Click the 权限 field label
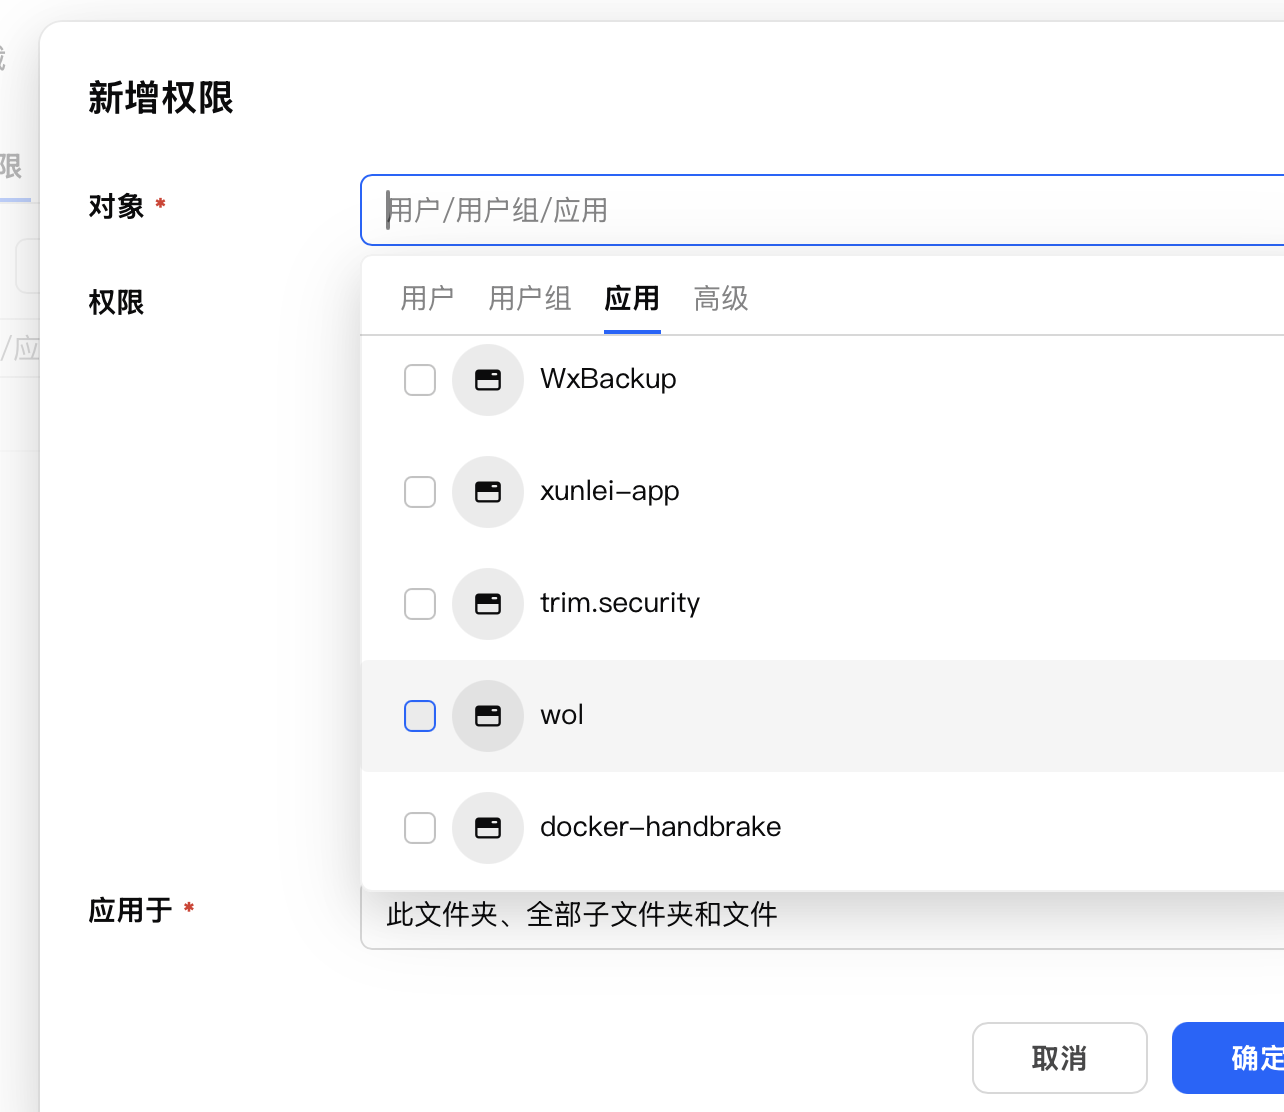Image resolution: width=1284 pixels, height=1112 pixels. click(117, 302)
